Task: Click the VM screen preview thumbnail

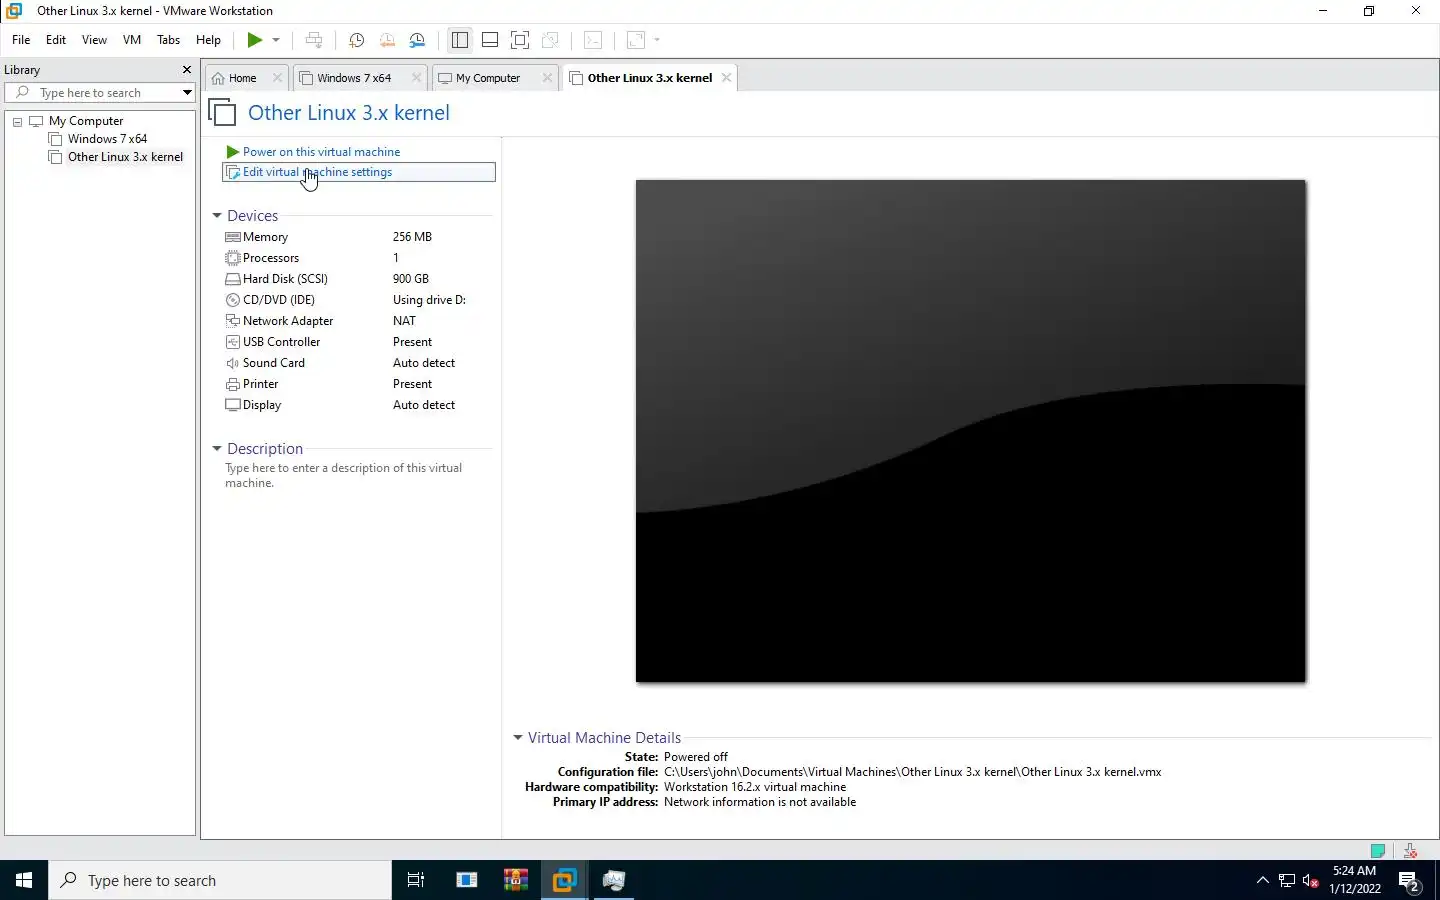Action: 971,431
